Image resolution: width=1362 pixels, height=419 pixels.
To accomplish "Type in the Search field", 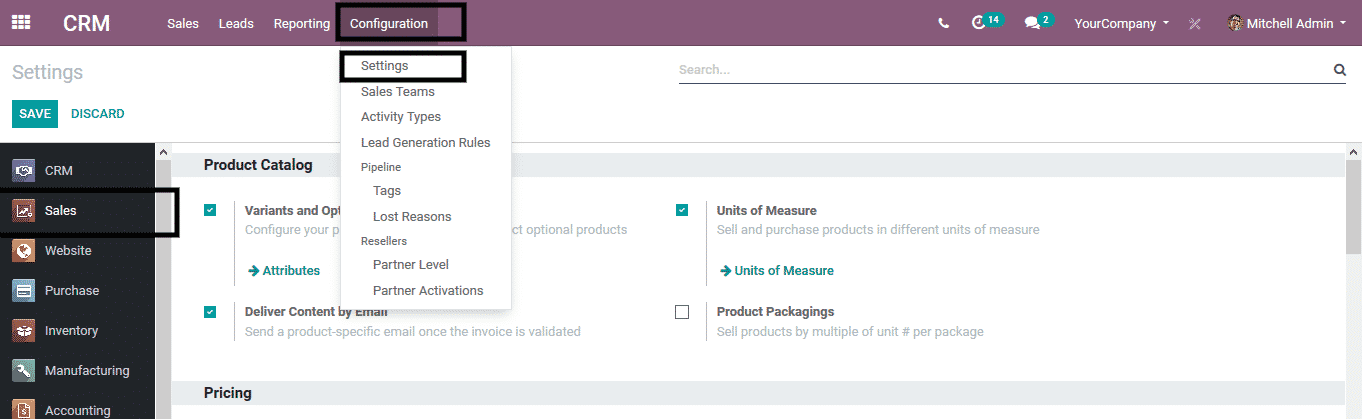I will tap(1000, 70).
